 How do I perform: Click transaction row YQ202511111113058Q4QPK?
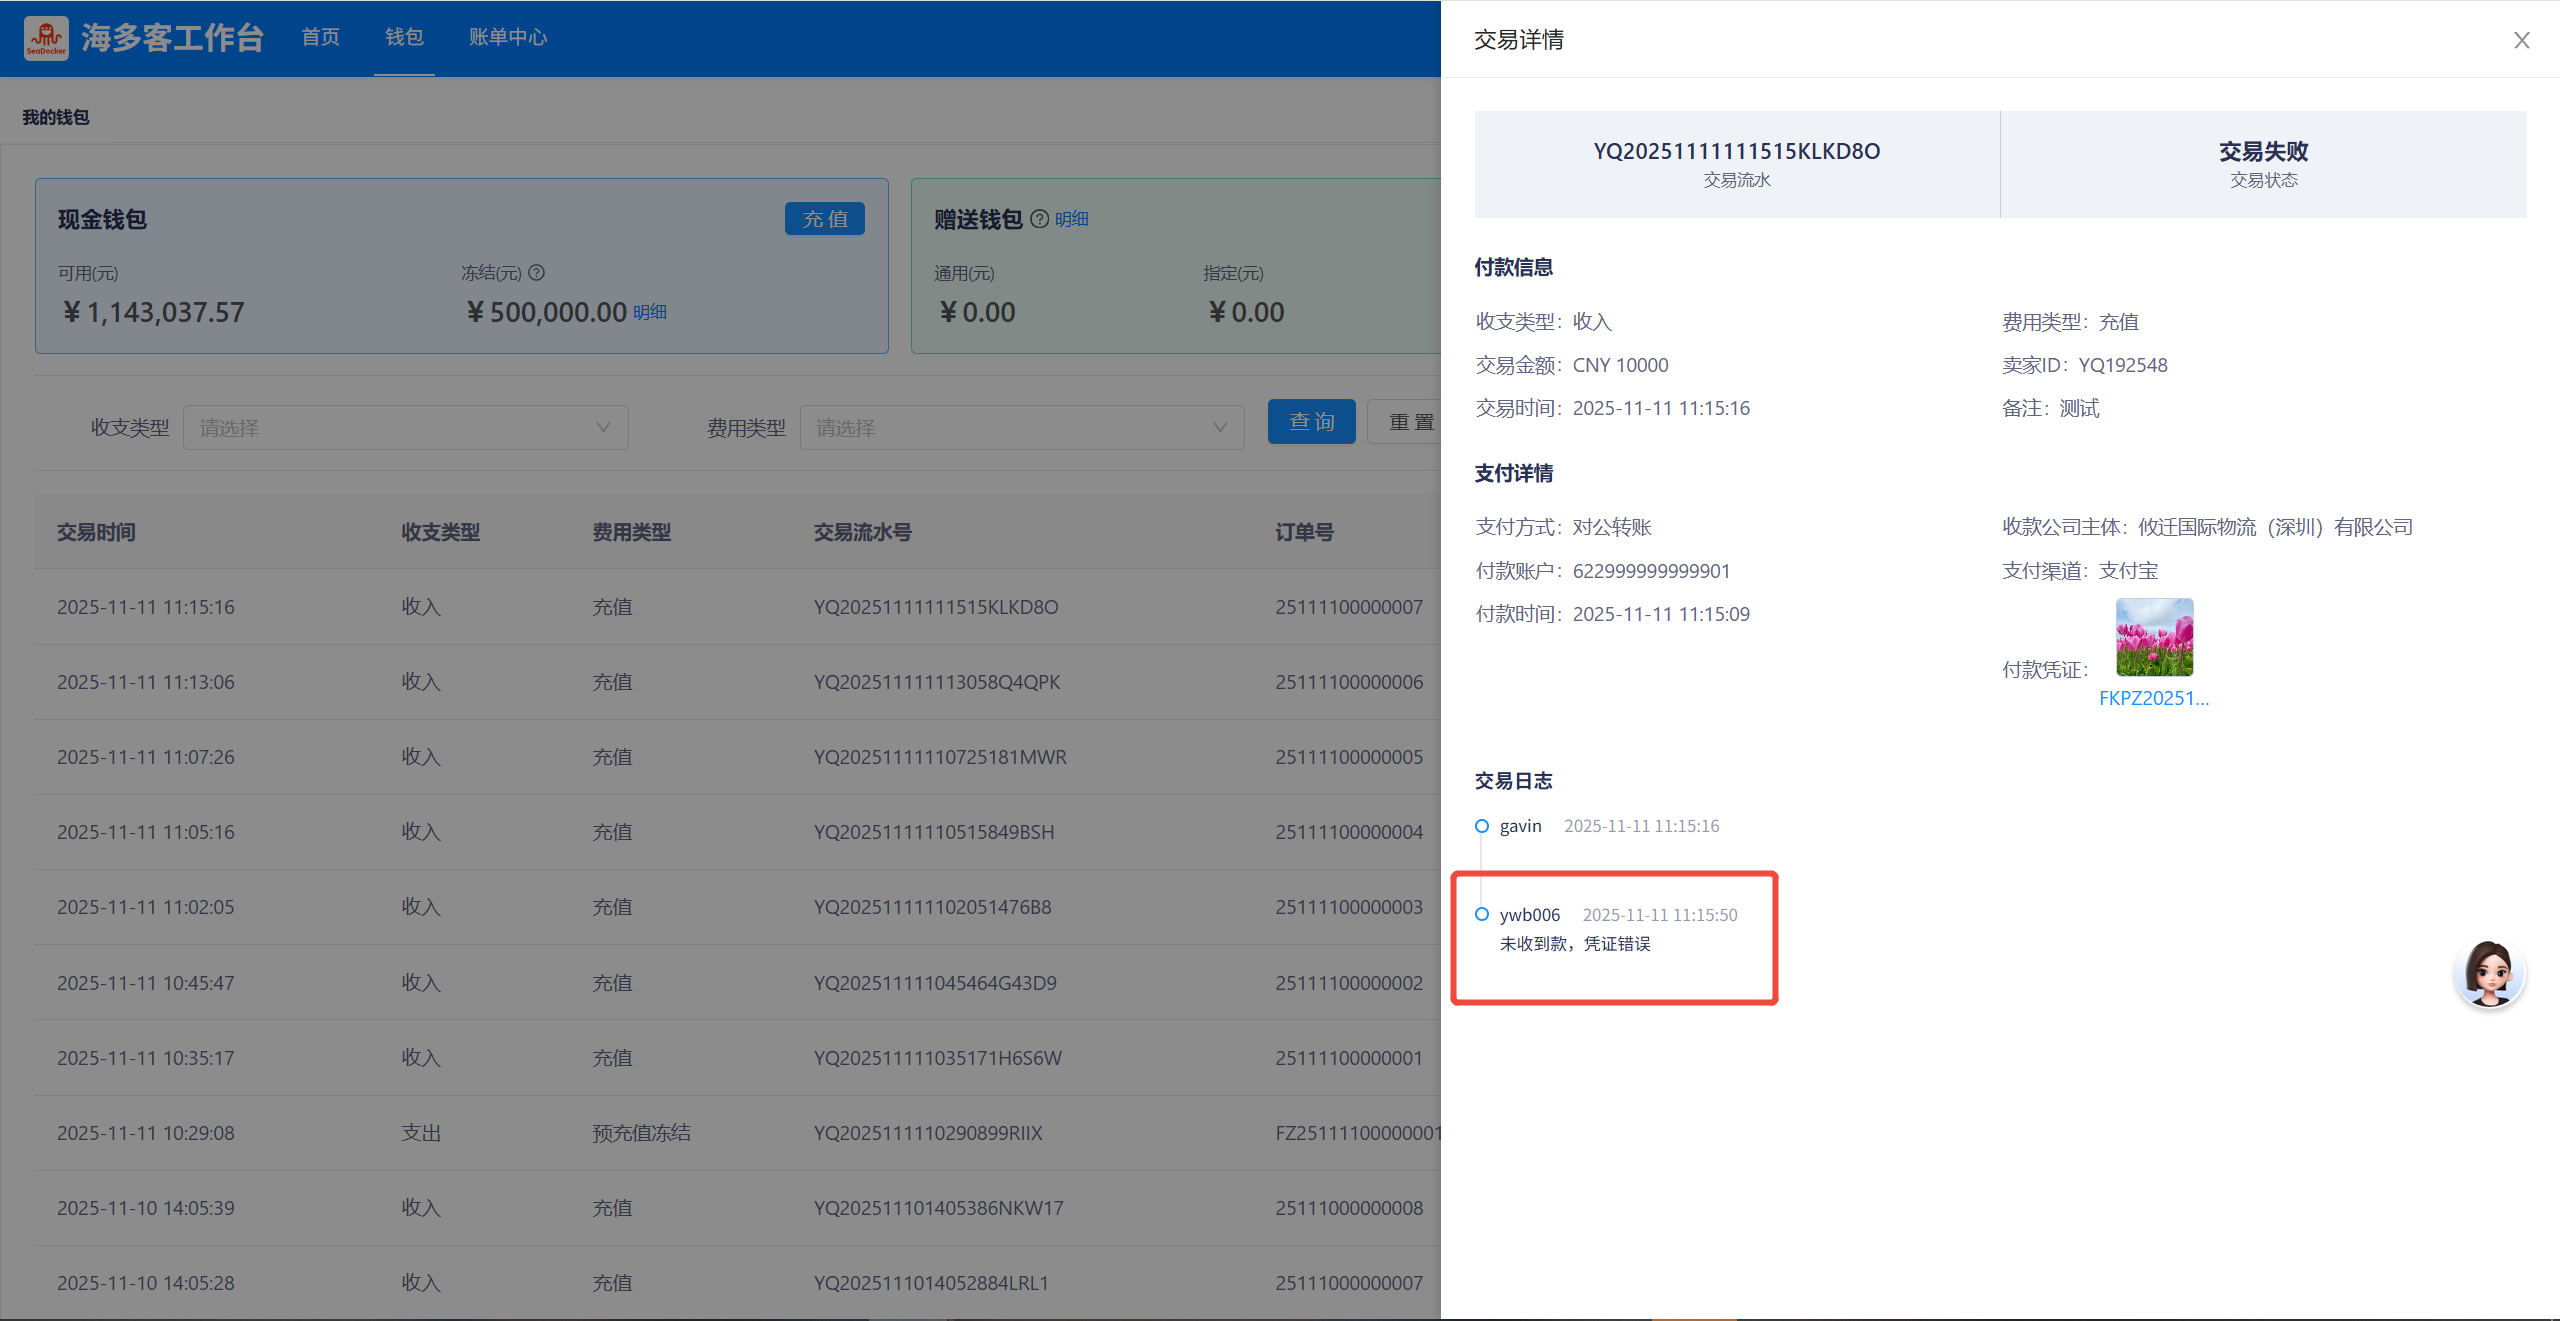coord(936,682)
